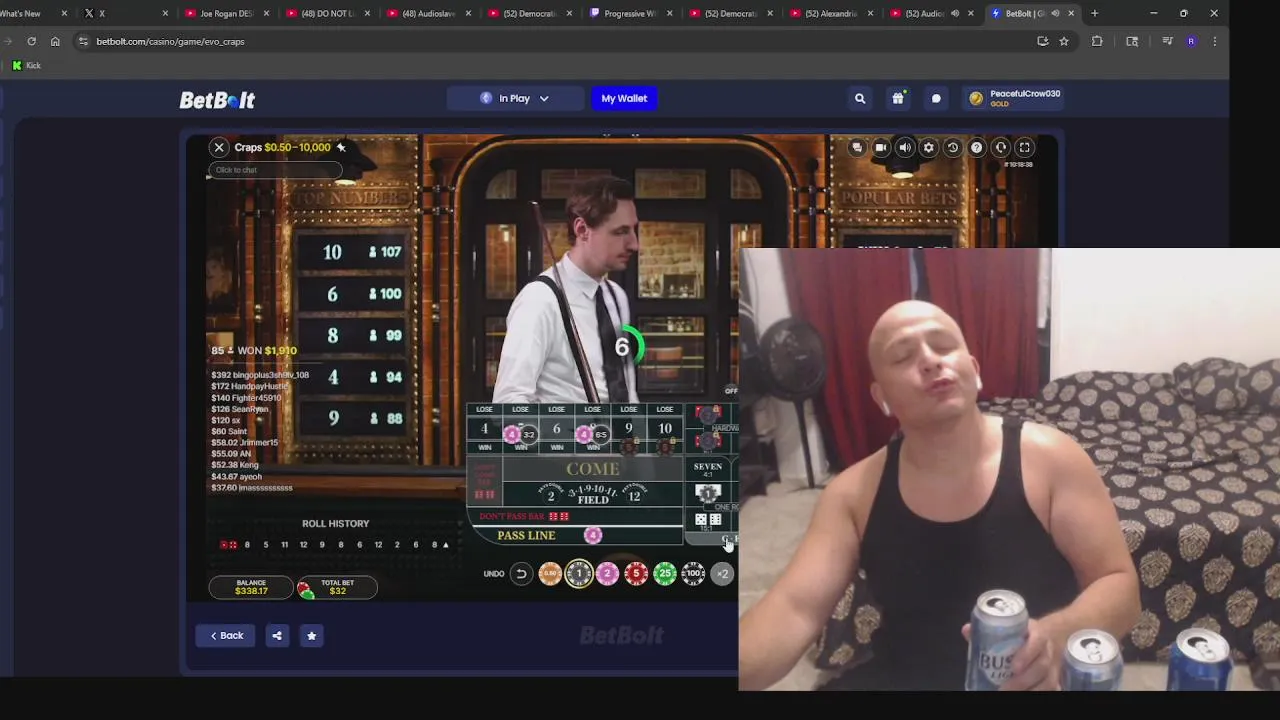Screen dimensions: 1280x720
Task: Bet on the COME area
Action: tap(593, 469)
